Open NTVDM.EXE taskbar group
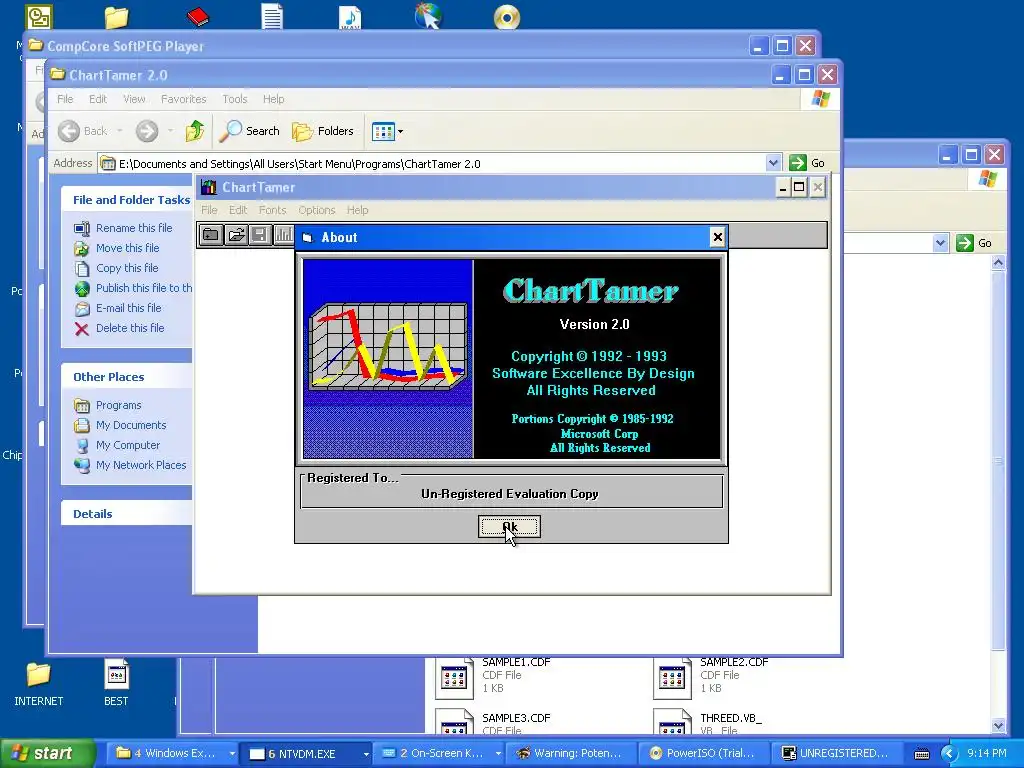 [307, 753]
